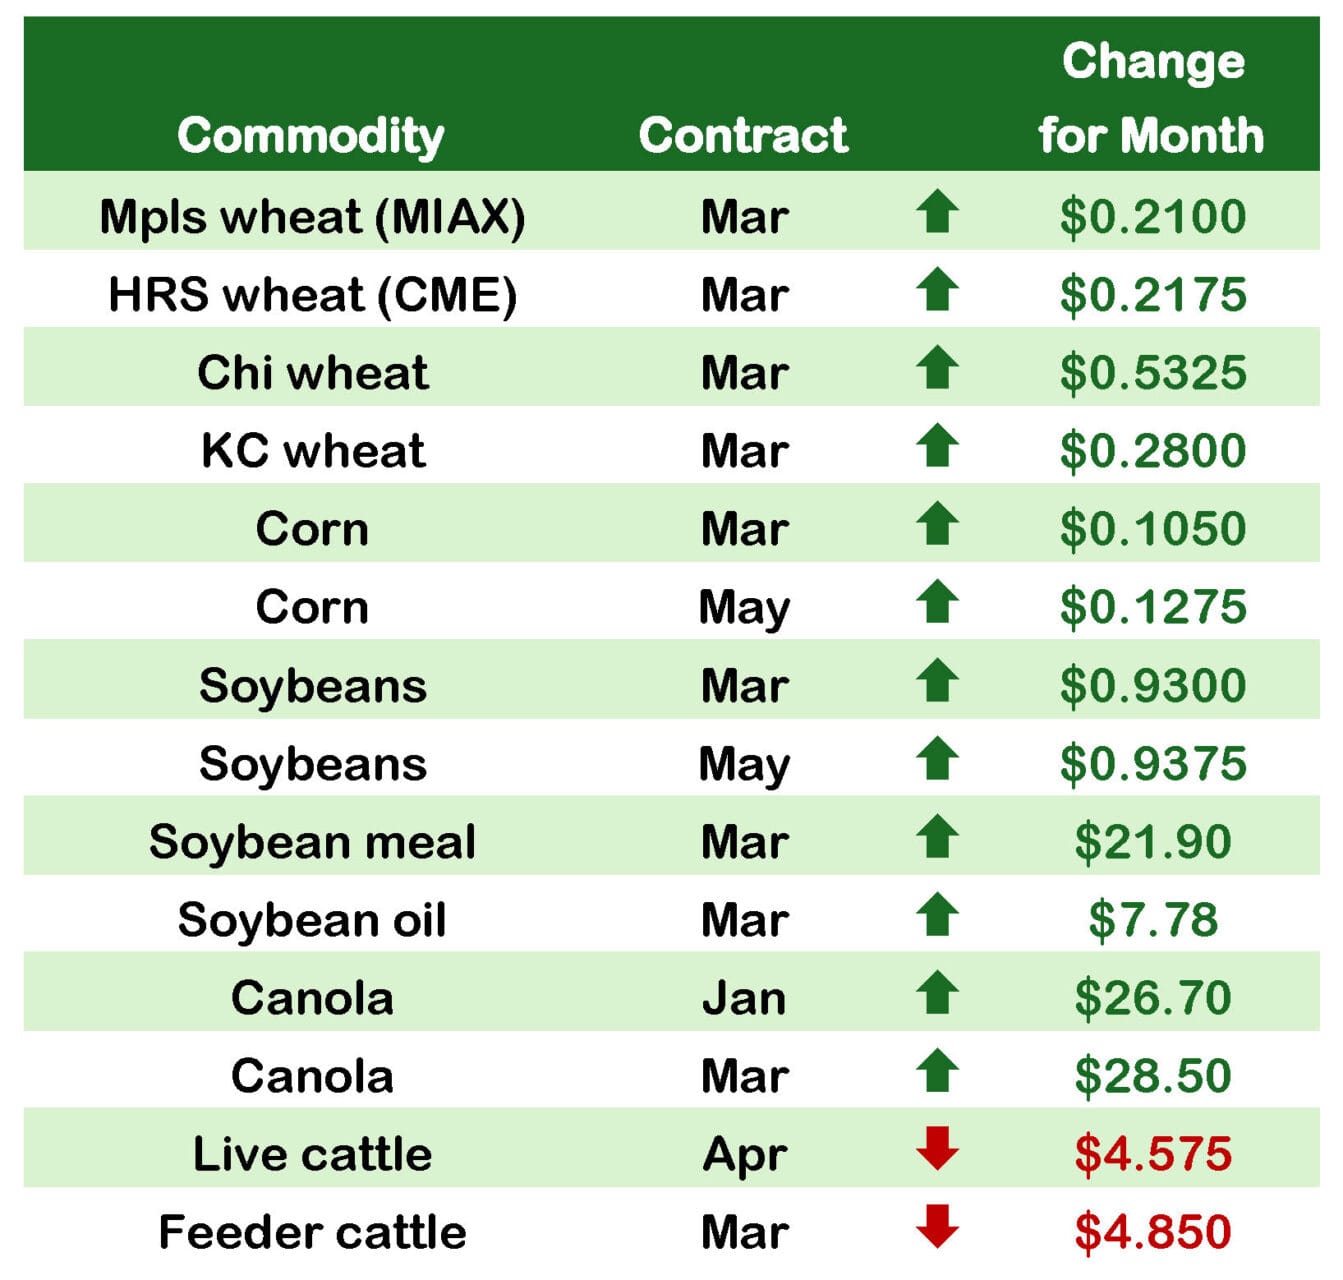Select the Corn May contract cell
This screenshot has width=1343, height=1280.
coord(744,608)
